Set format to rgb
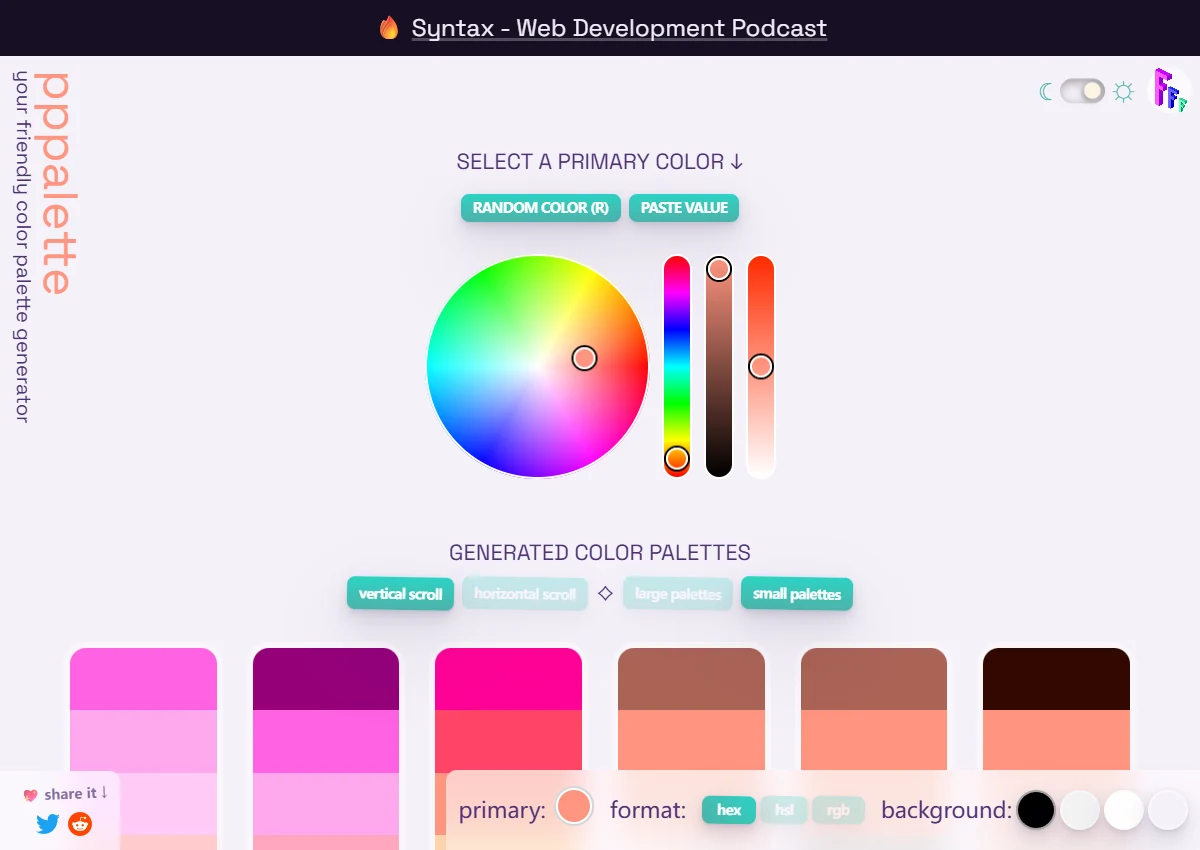 click(838, 810)
